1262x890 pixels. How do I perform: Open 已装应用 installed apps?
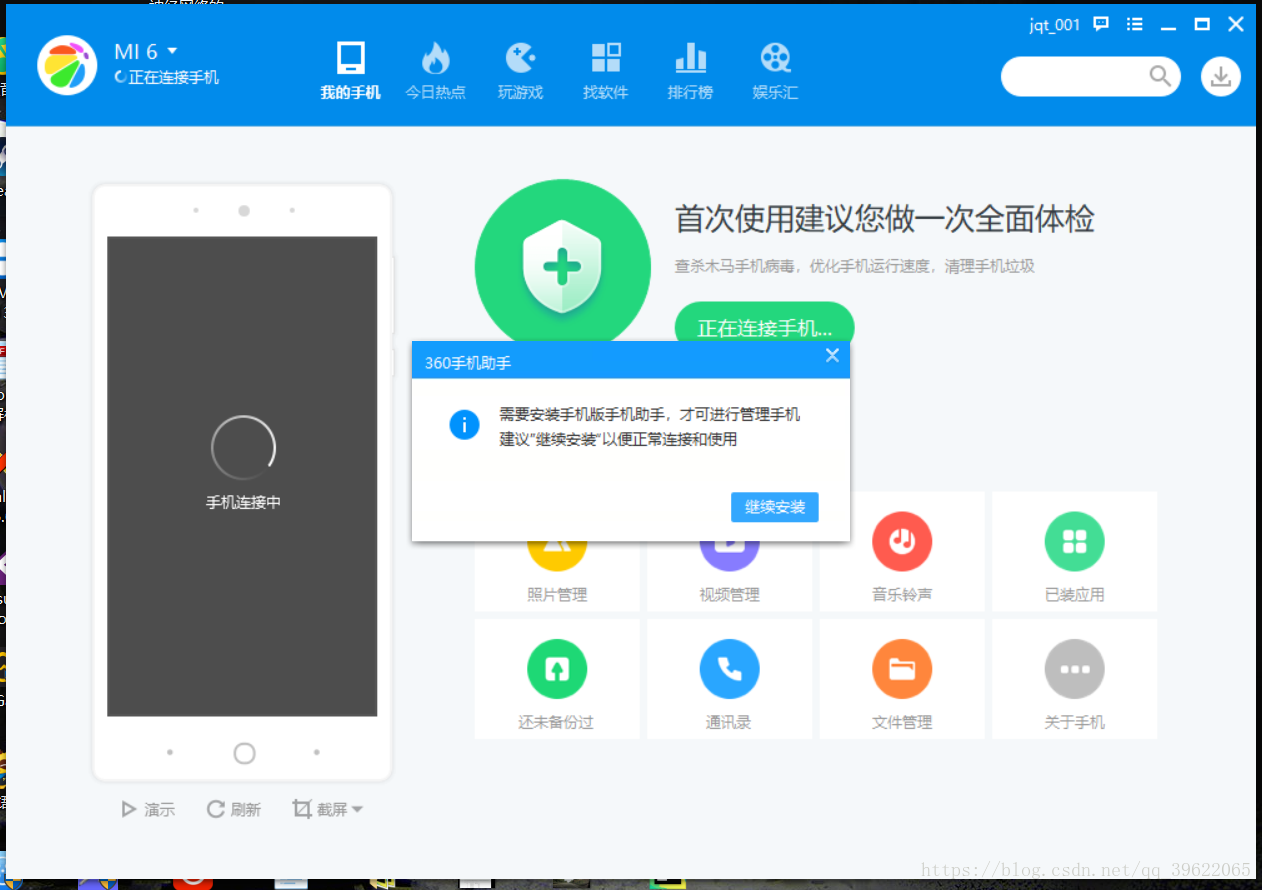(x=1074, y=551)
